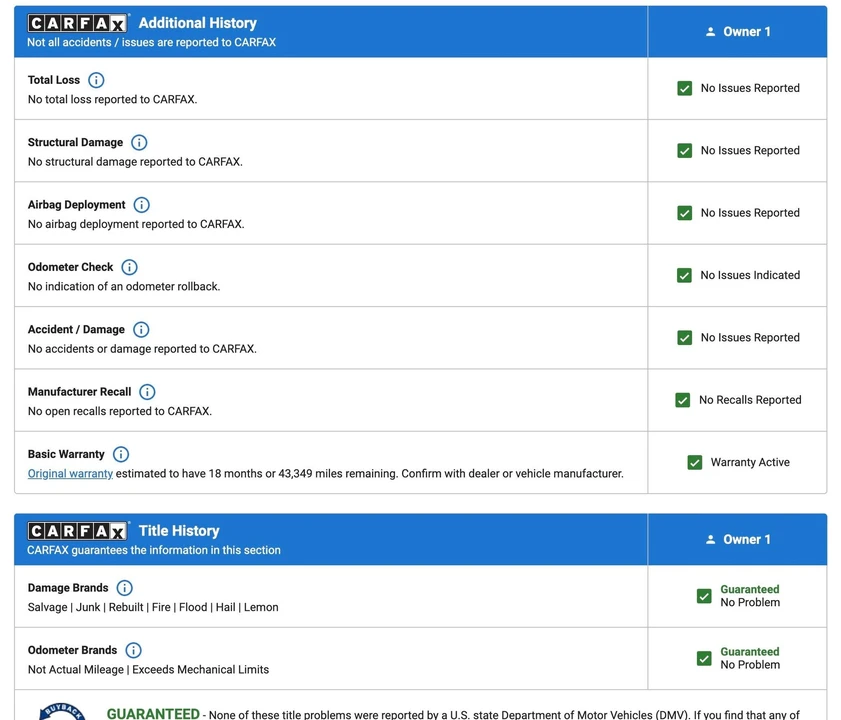Click the green check for Odometer Check
The width and height of the screenshot is (841, 720).
684,275
